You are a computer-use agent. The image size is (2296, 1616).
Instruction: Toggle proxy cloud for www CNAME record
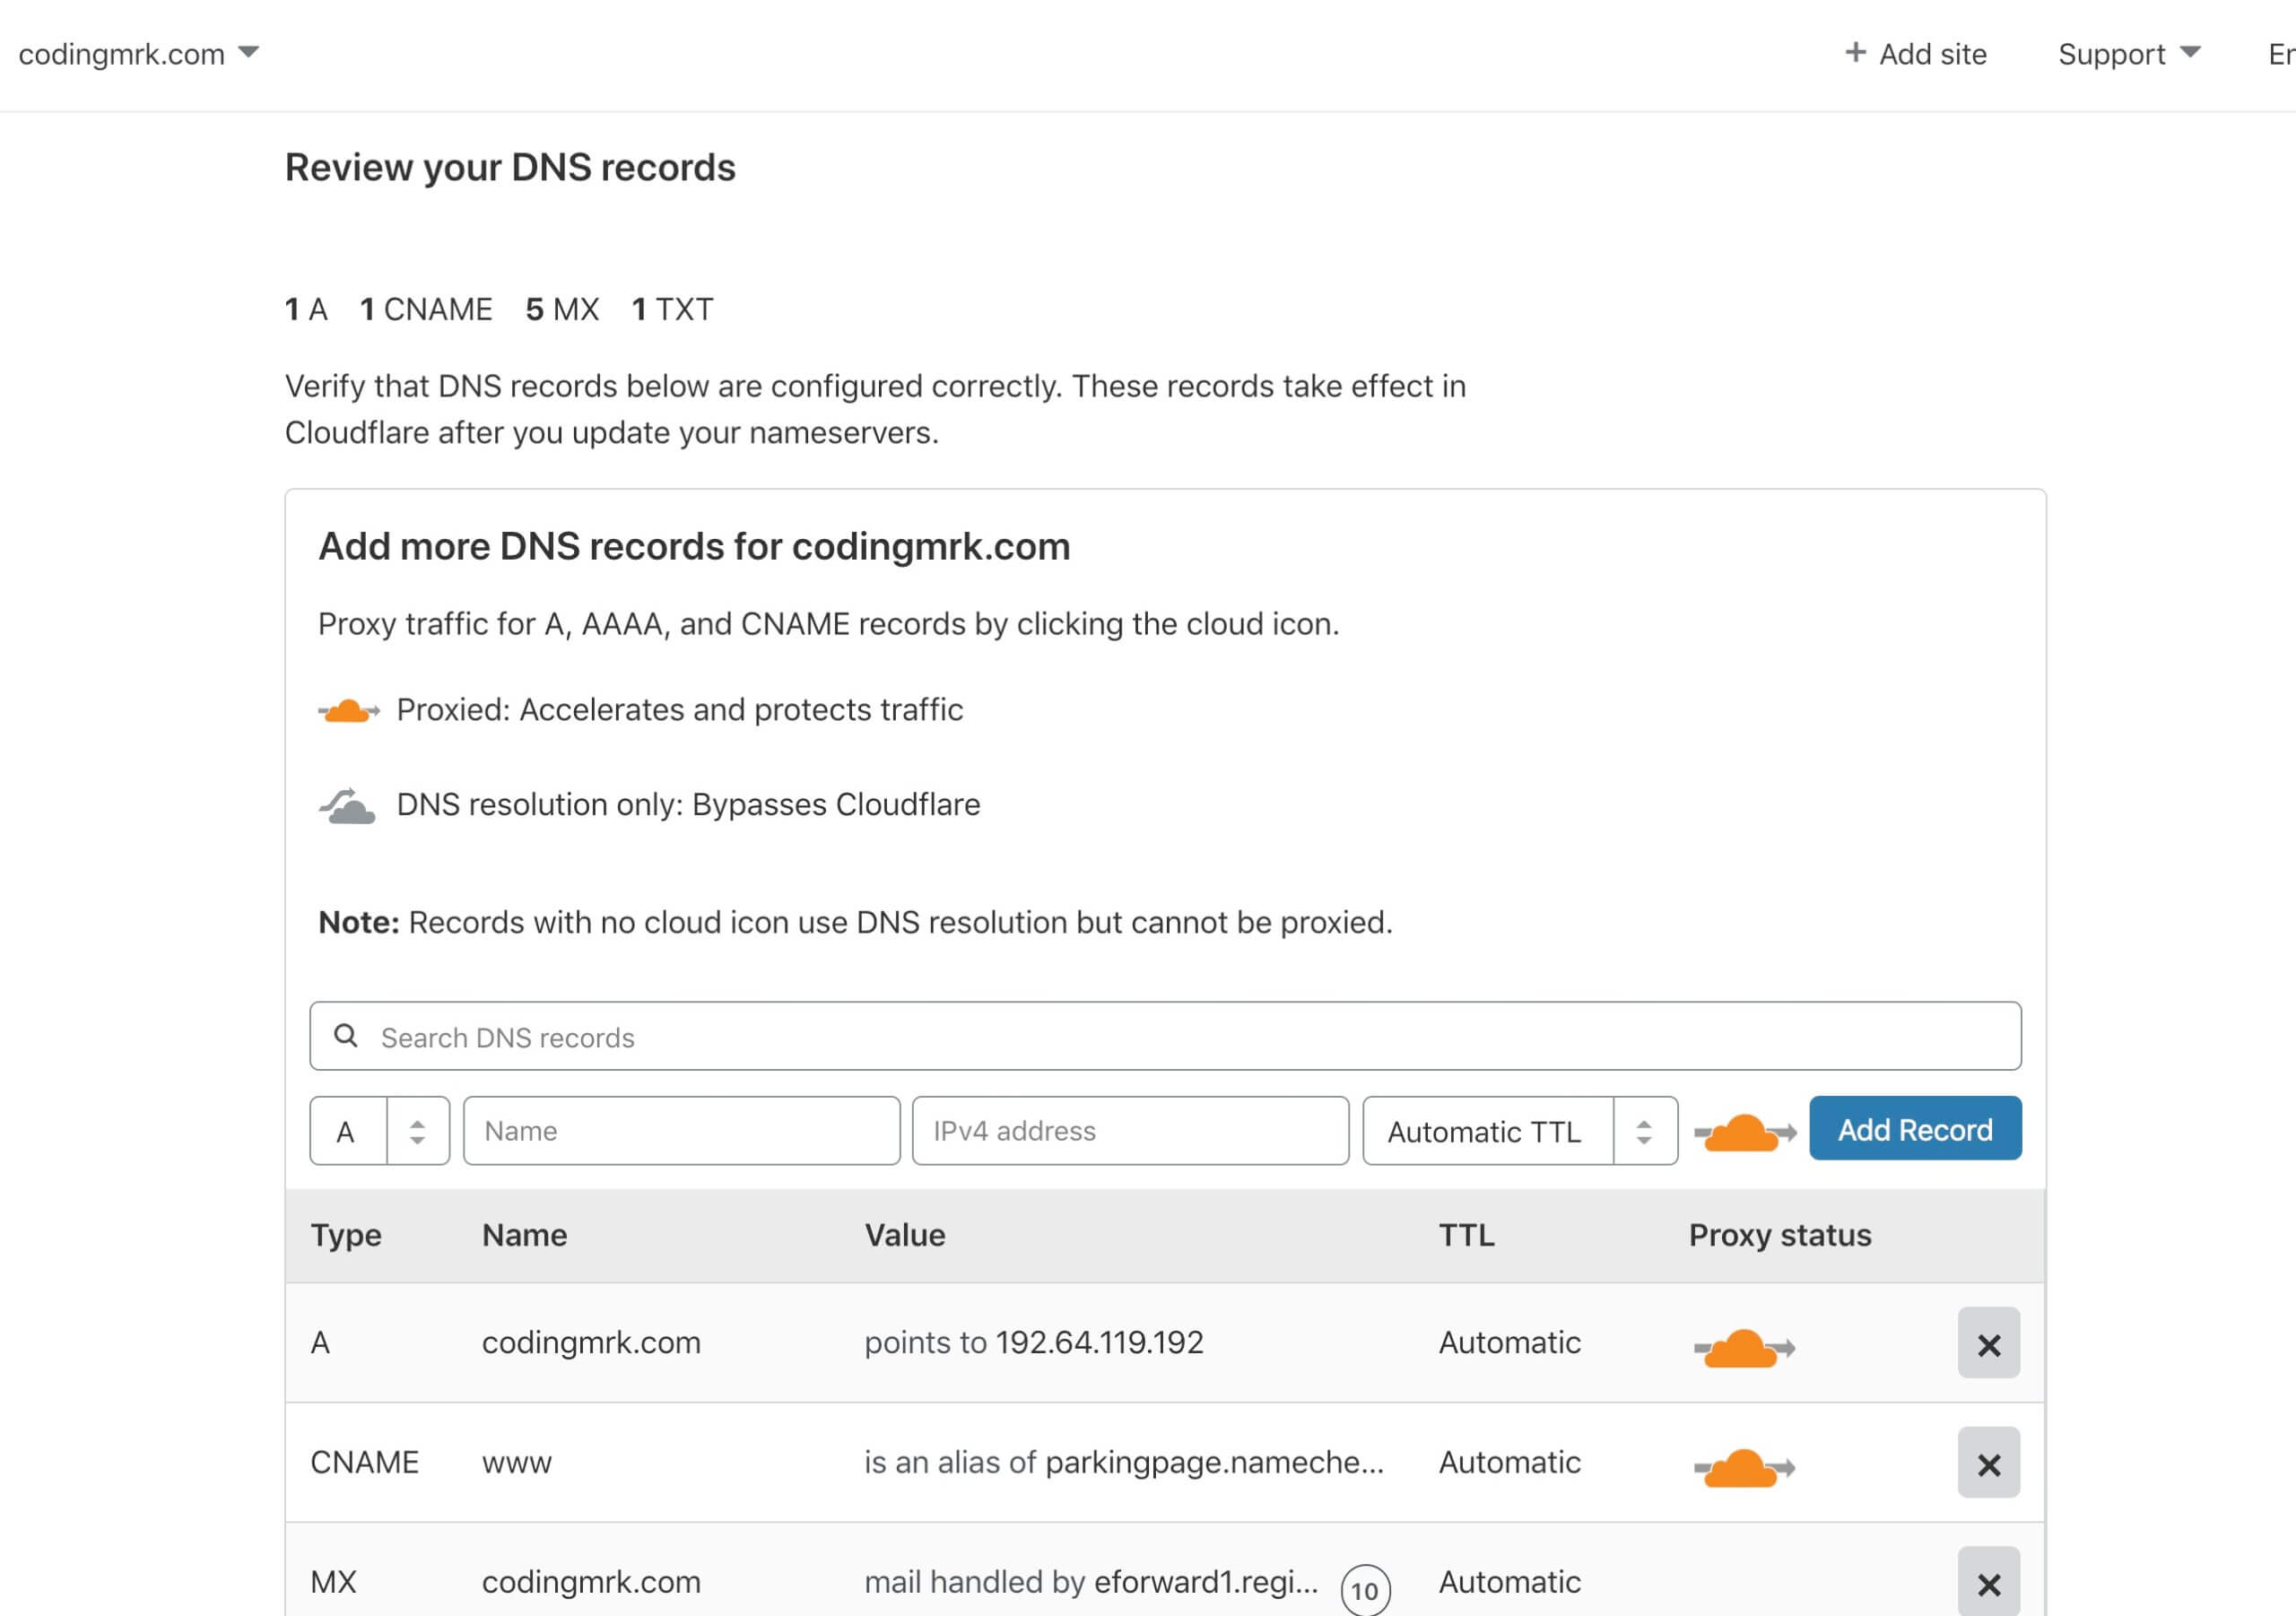pos(1744,1468)
